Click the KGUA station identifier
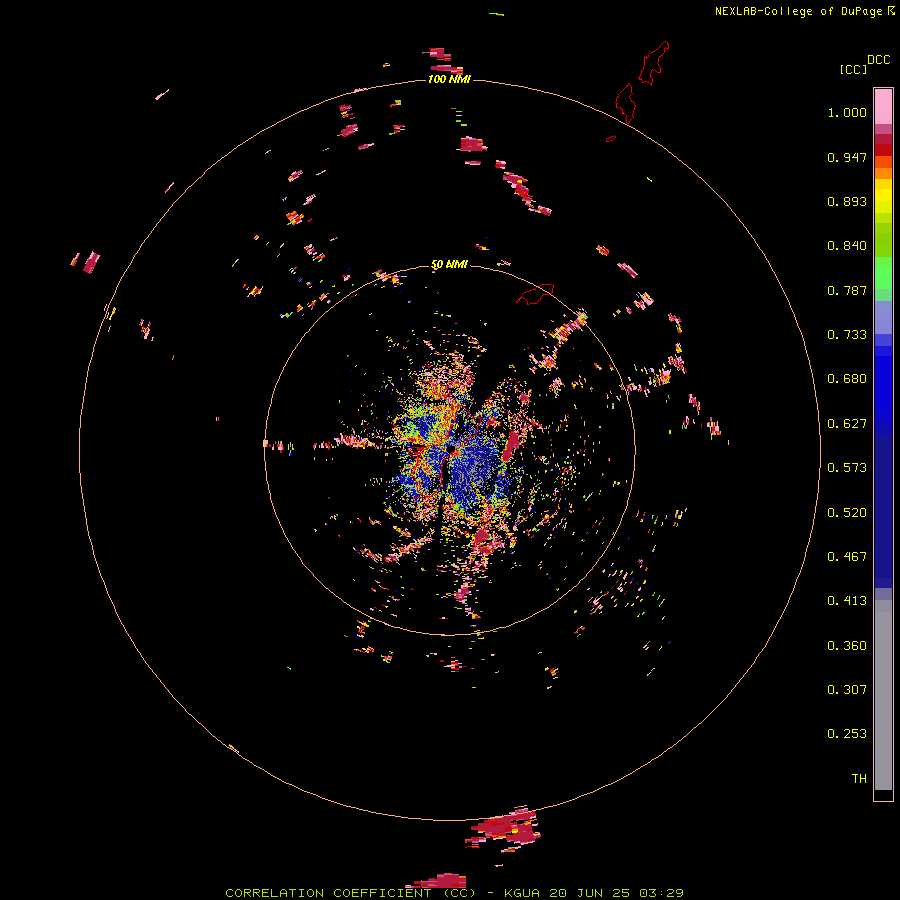The image size is (900, 900). click(x=522, y=893)
